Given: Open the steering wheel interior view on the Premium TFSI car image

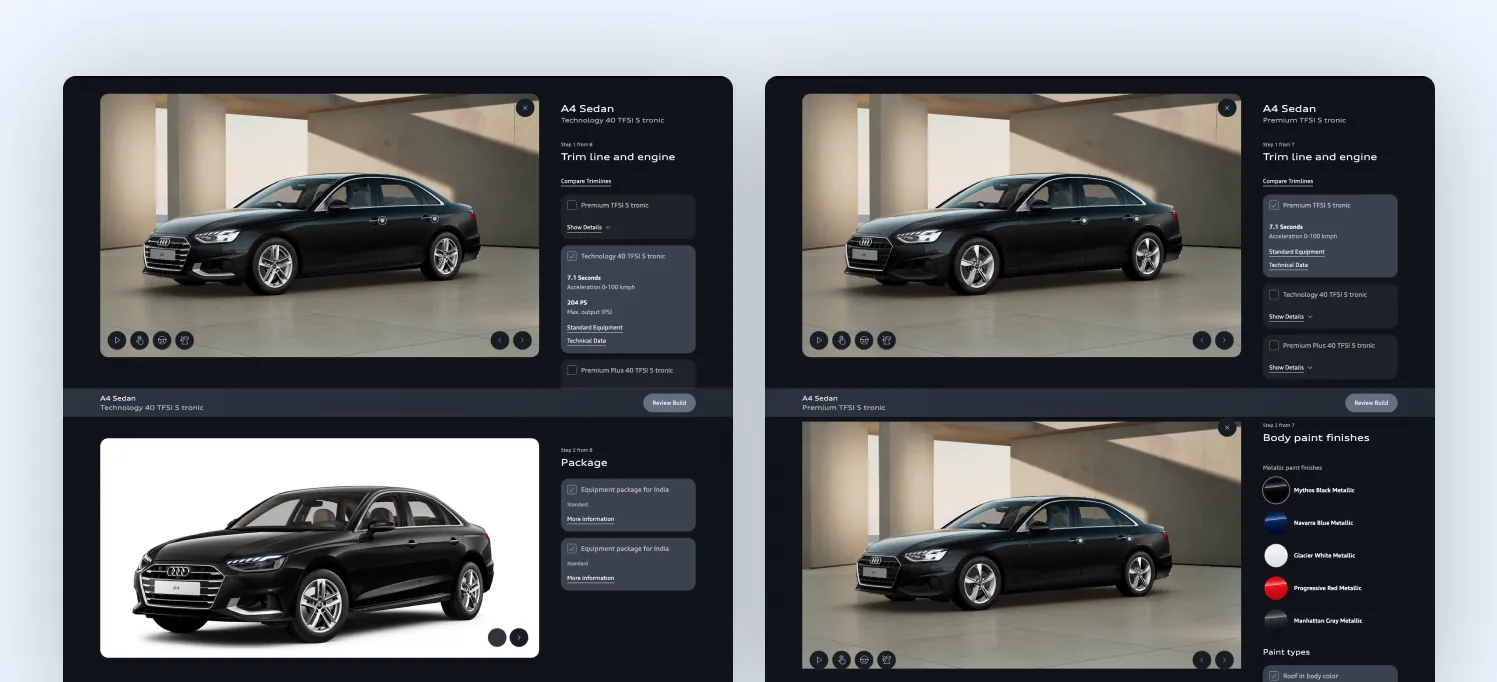Looking at the screenshot, I should click(864, 340).
